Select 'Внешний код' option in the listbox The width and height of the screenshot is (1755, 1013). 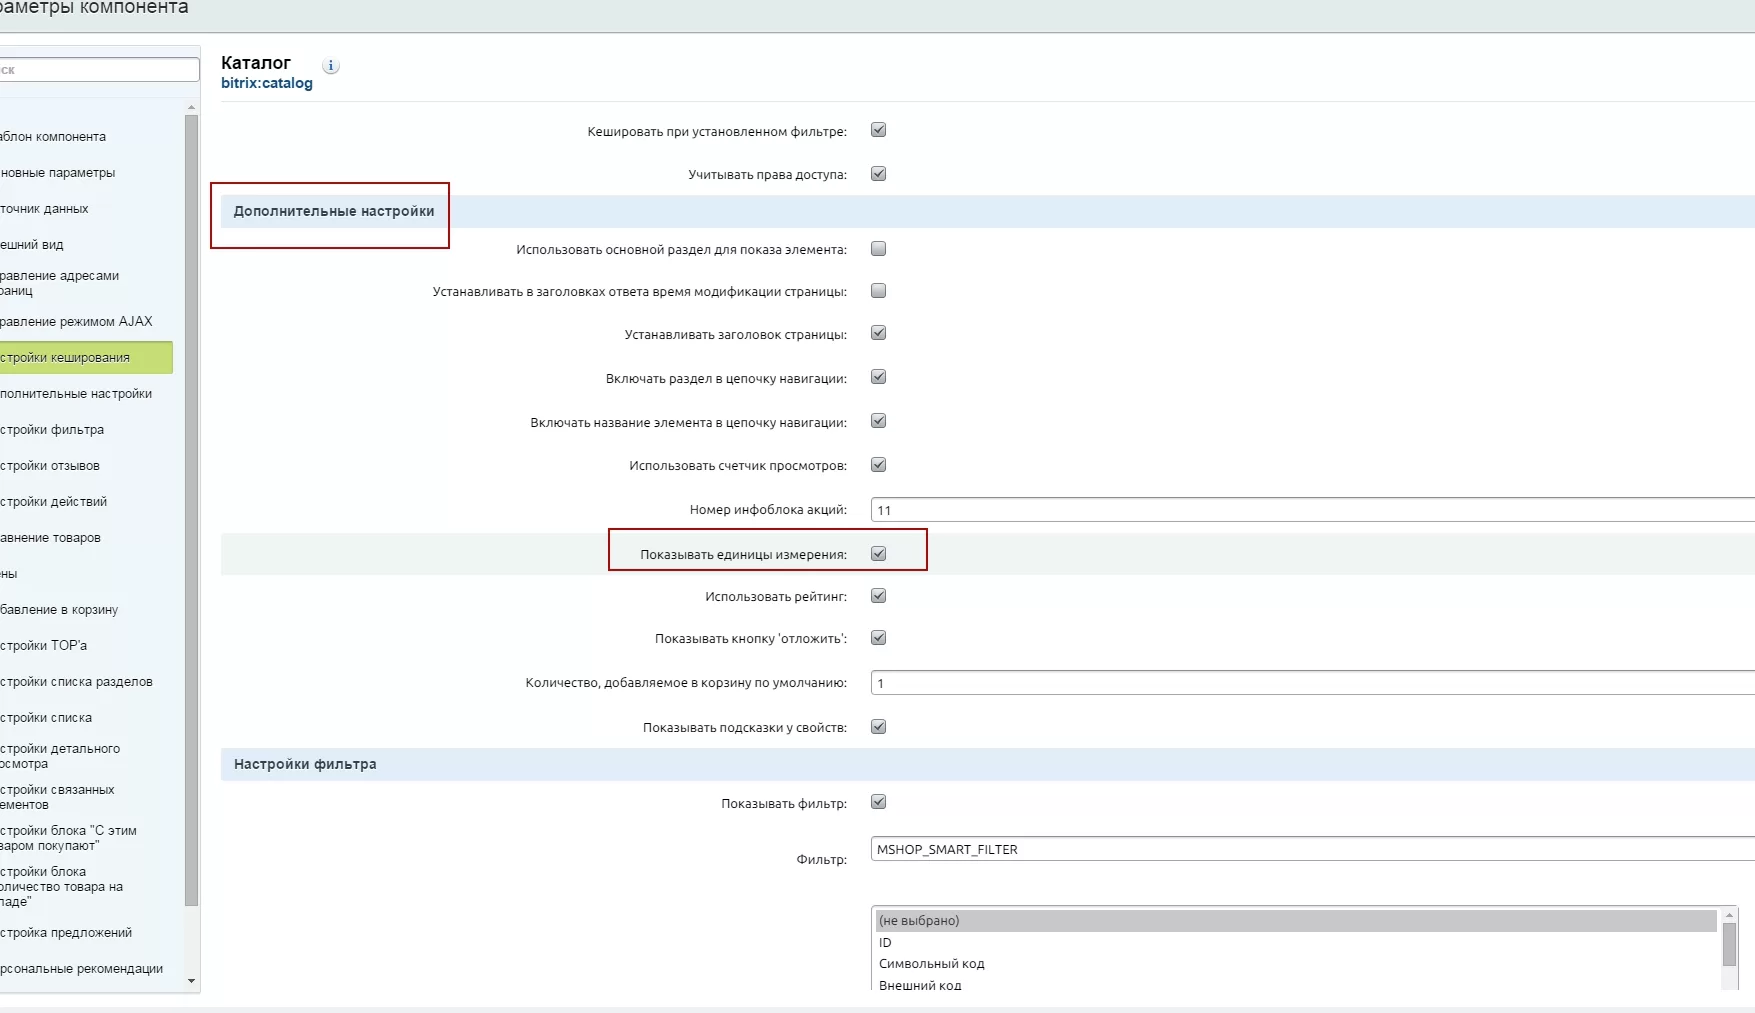coord(1296,985)
